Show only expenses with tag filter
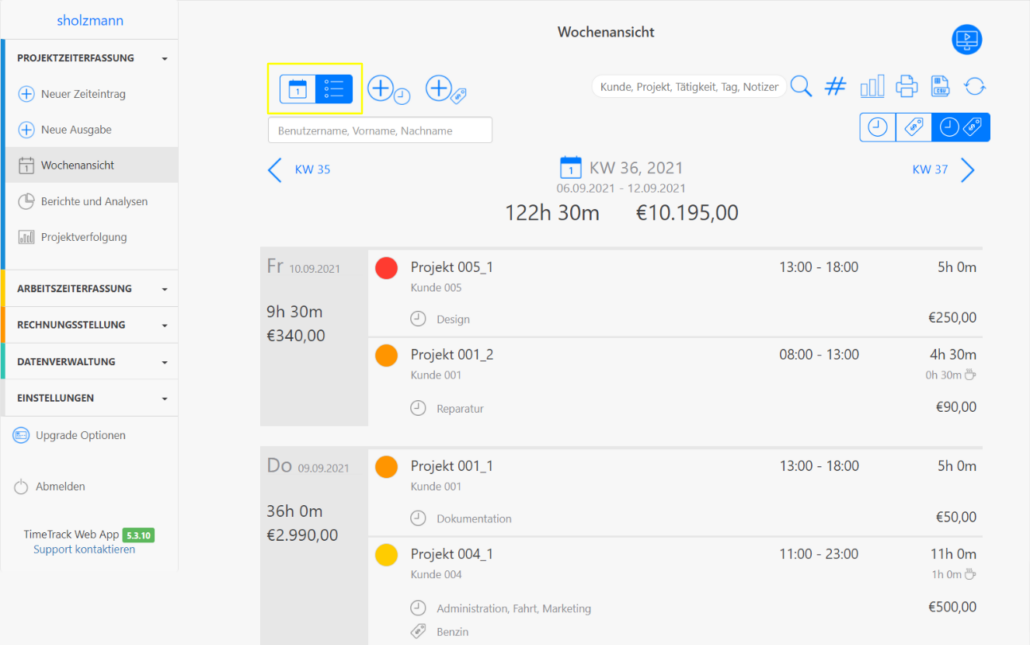The height and width of the screenshot is (645, 1030). pyautogui.click(x=912, y=127)
